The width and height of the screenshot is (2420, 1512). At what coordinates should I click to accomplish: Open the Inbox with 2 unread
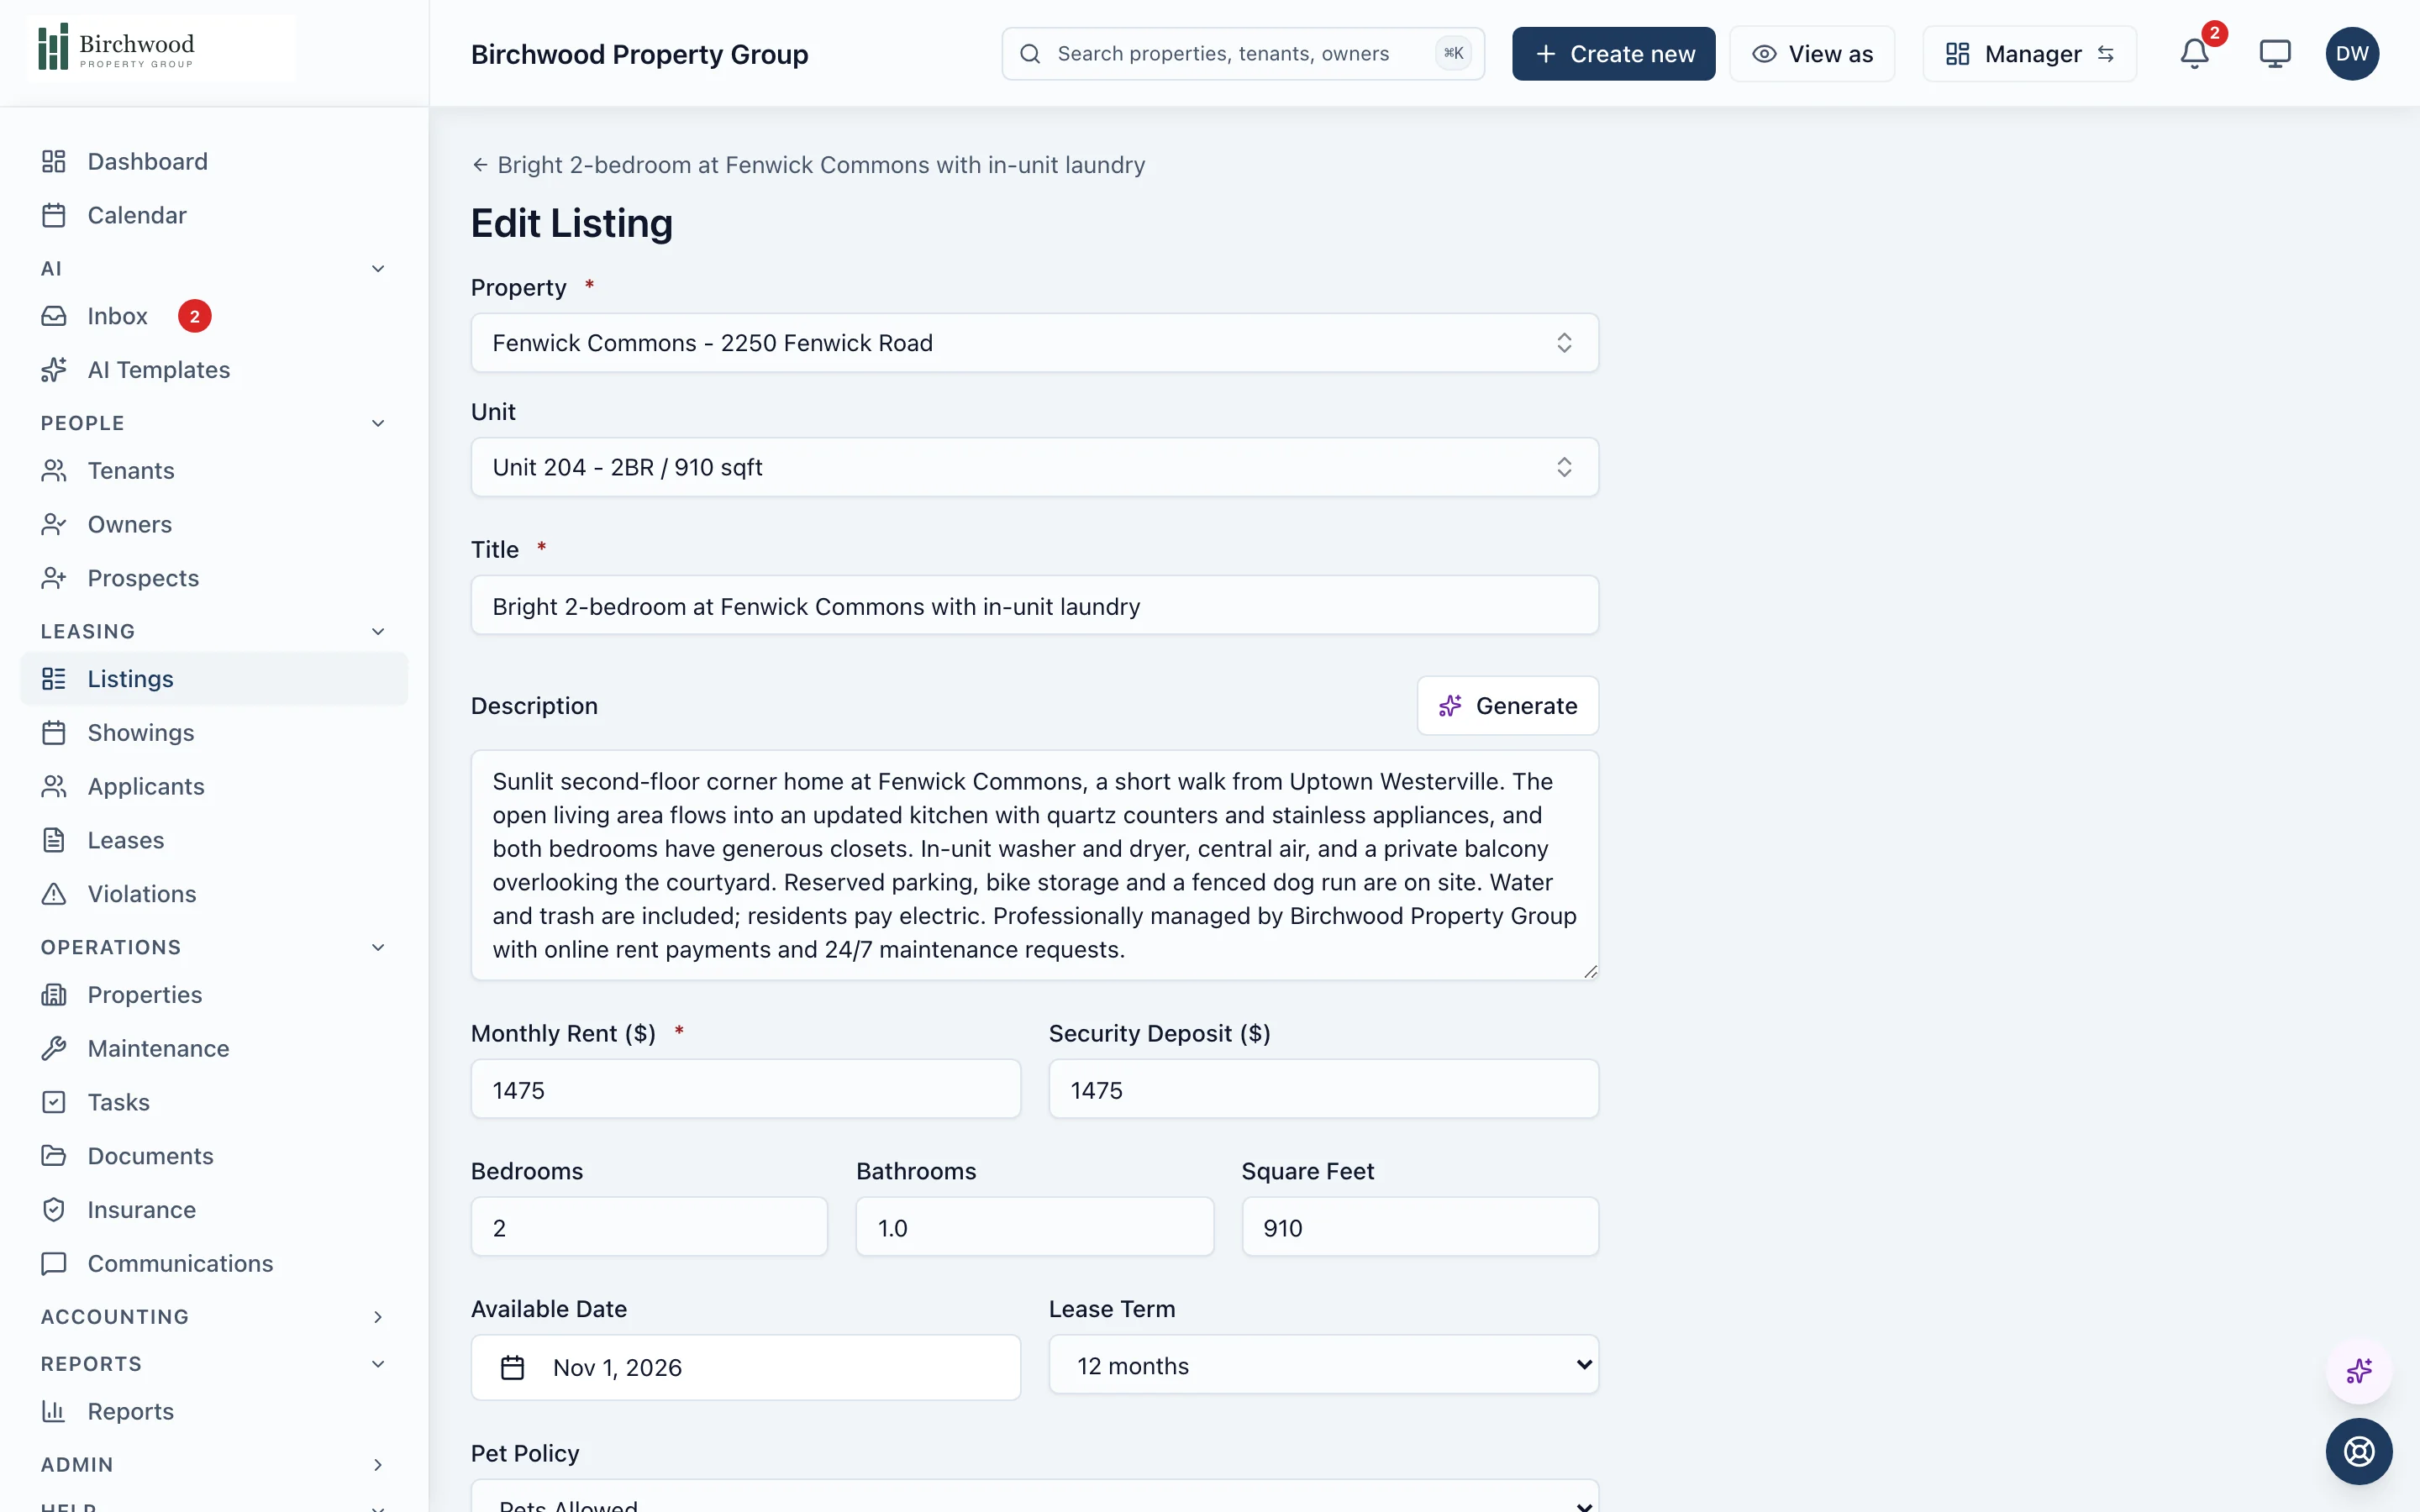(214, 316)
